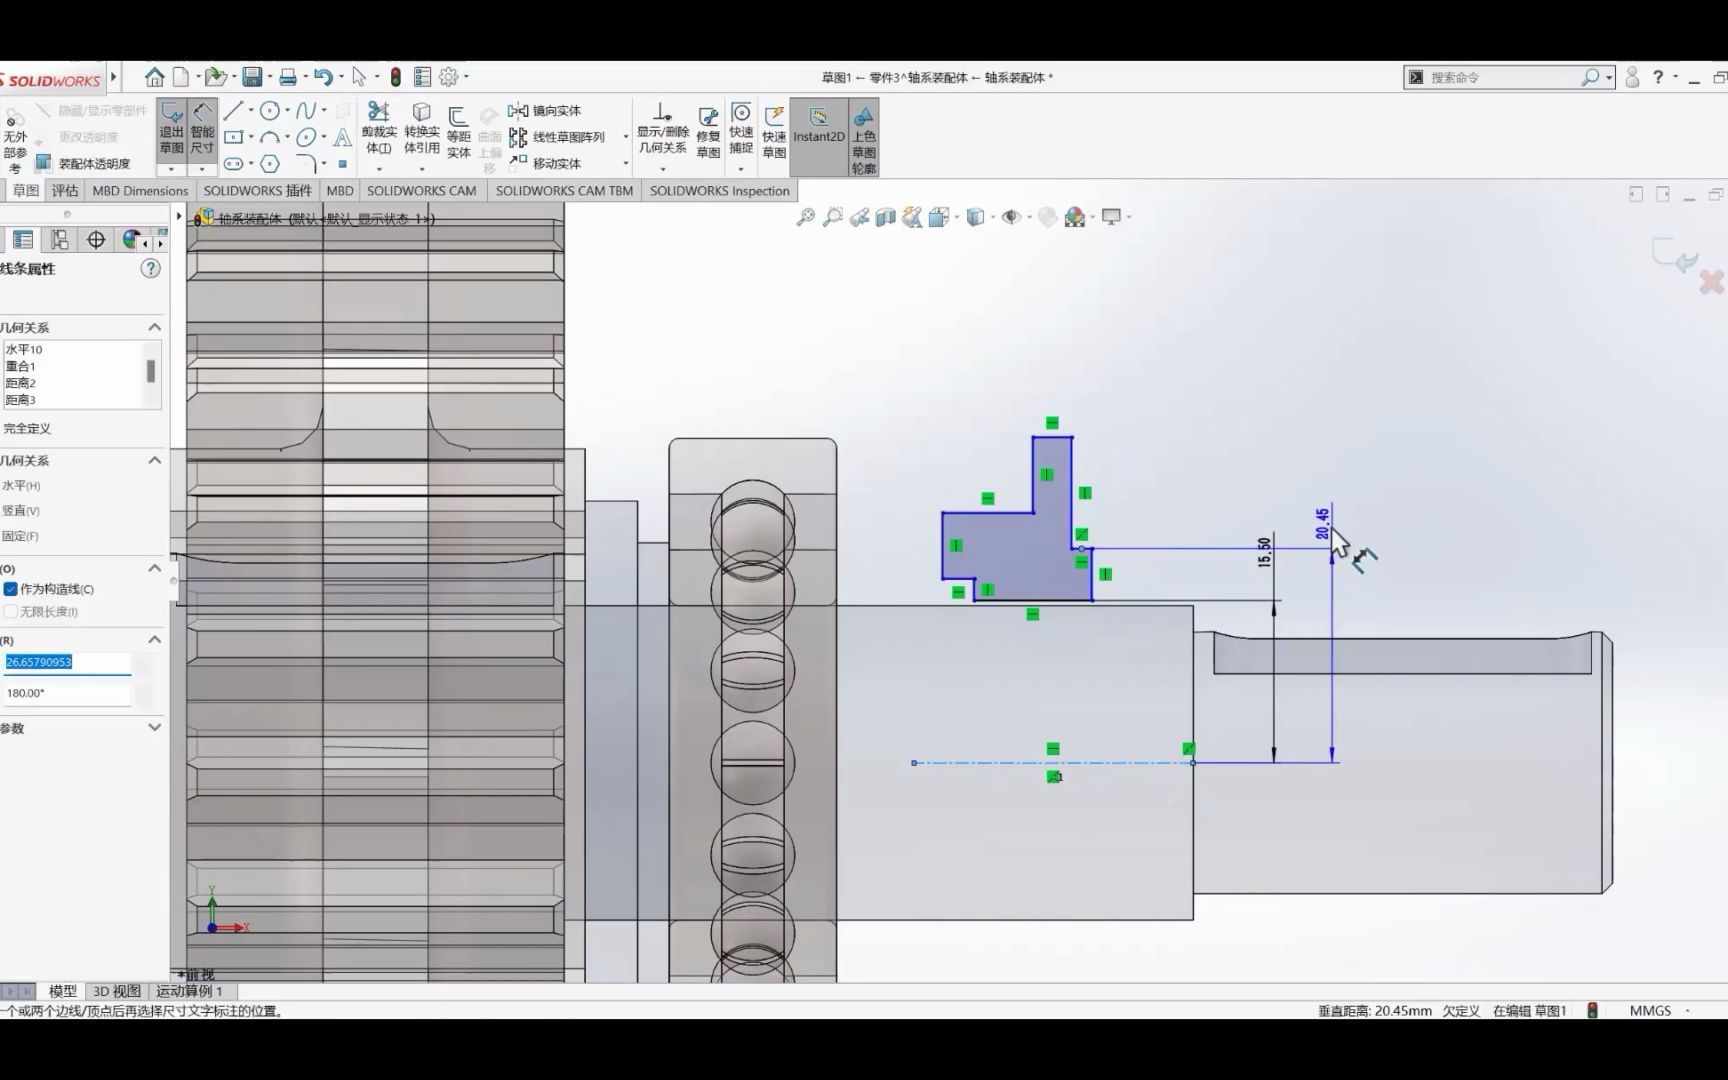Viewport: 1728px width, 1080px height.
Task: Select the Spline sketch tool
Action: pyautogui.click(x=306, y=110)
